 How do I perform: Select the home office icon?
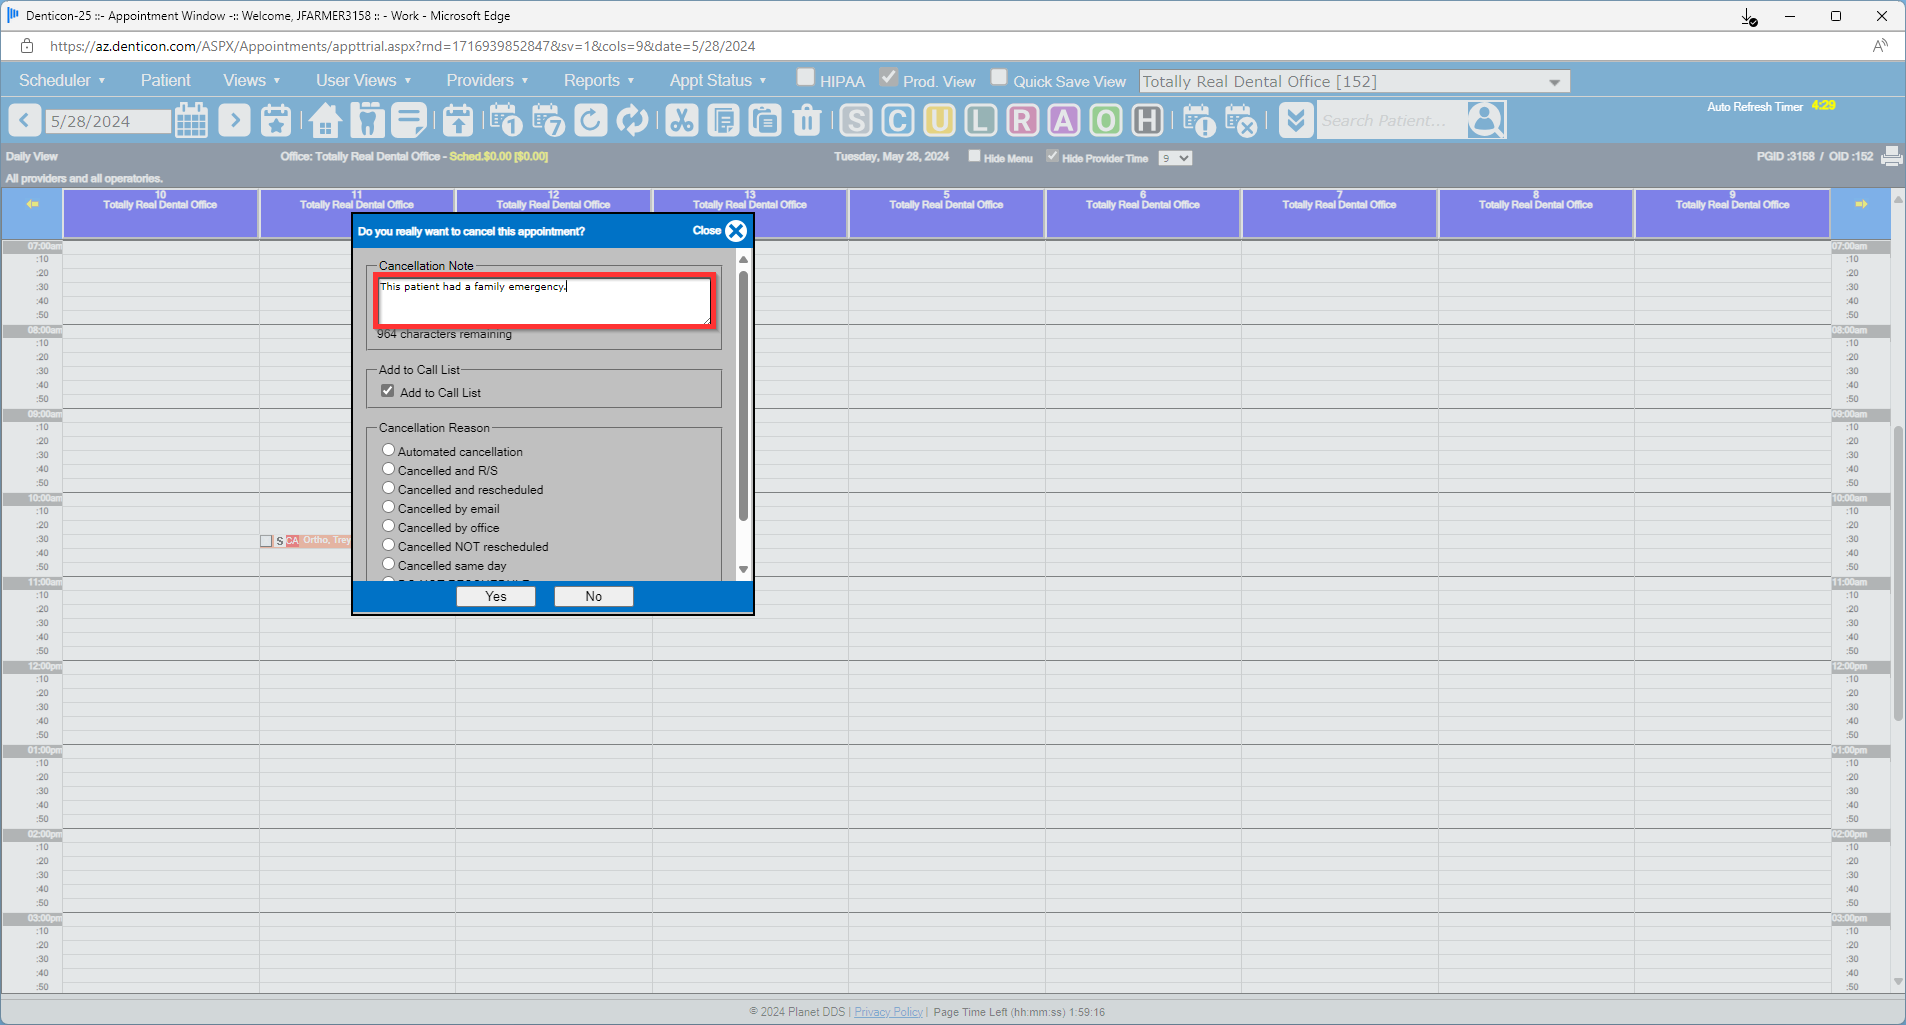click(x=323, y=120)
